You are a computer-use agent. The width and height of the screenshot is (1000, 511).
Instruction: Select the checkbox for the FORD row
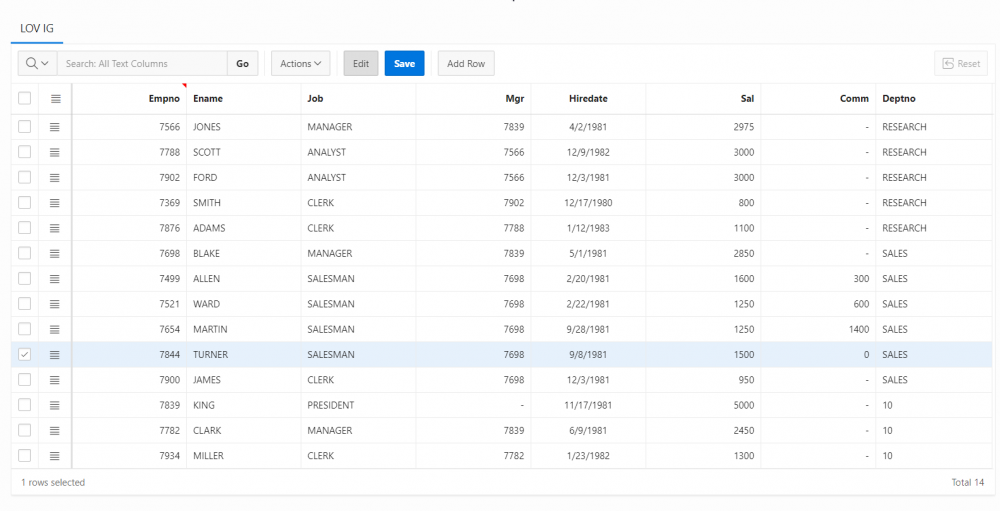[25, 178]
